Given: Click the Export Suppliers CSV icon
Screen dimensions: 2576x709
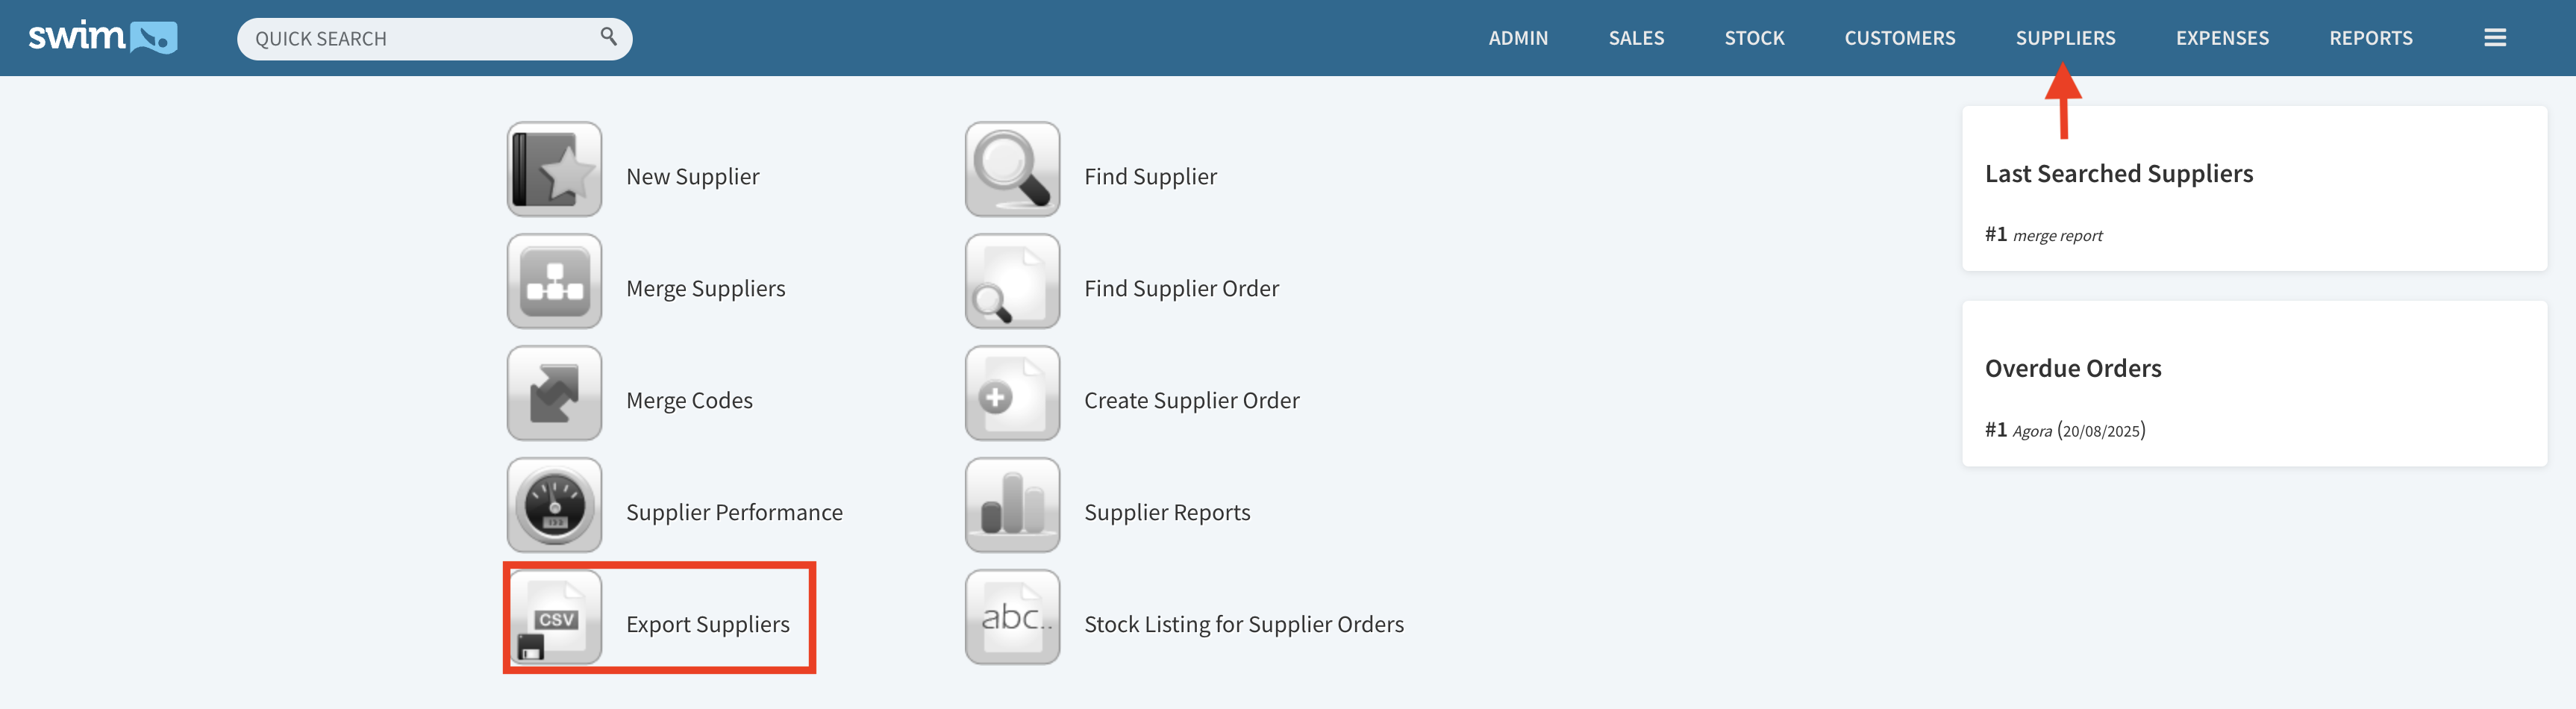Looking at the screenshot, I should pos(554,617).
